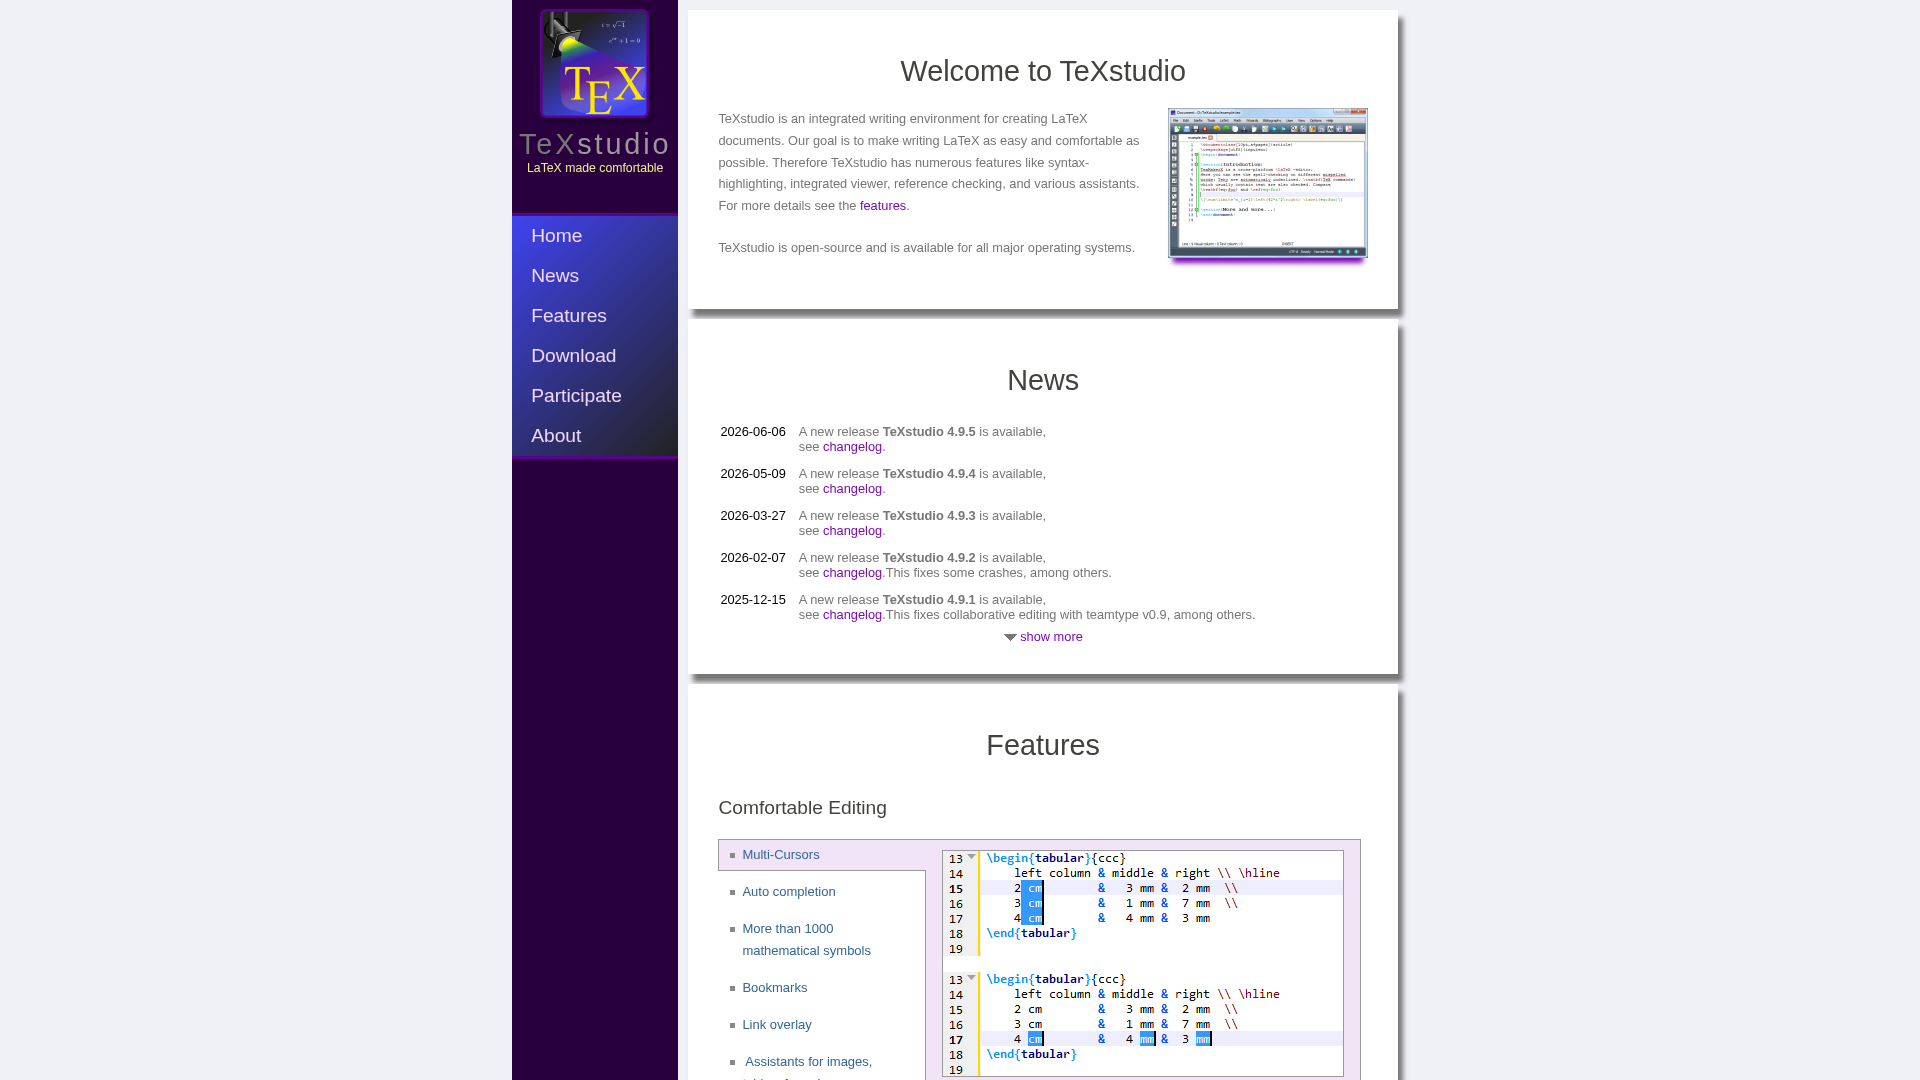This screenshot has width=1920, height=1080.
Task: Click the Multi-Cursors code example image
Action: coord(1143,963)
